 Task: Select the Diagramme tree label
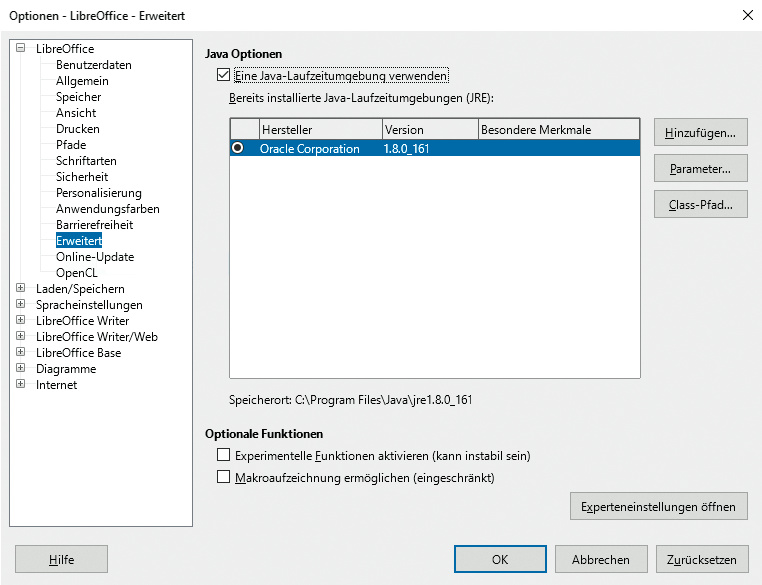point(66,369)
